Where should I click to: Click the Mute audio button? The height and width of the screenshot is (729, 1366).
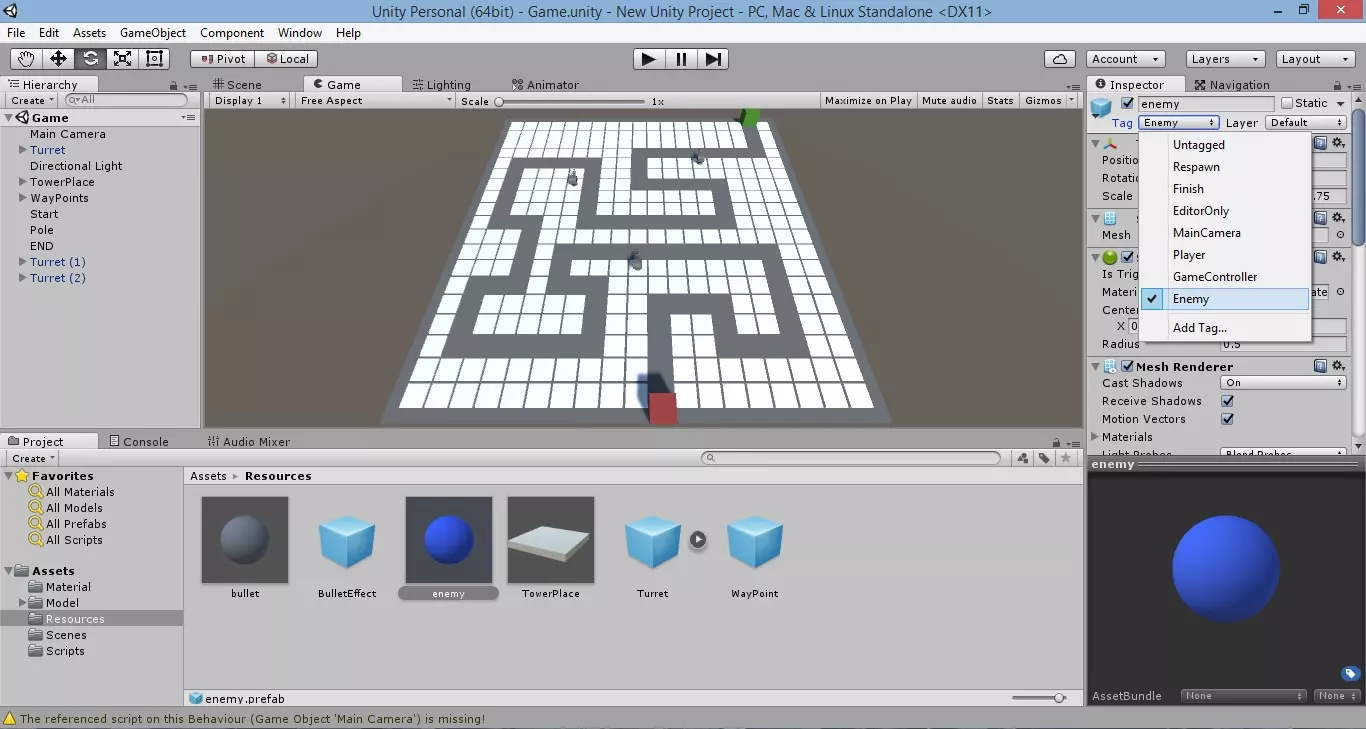click(x=949, y=101)
